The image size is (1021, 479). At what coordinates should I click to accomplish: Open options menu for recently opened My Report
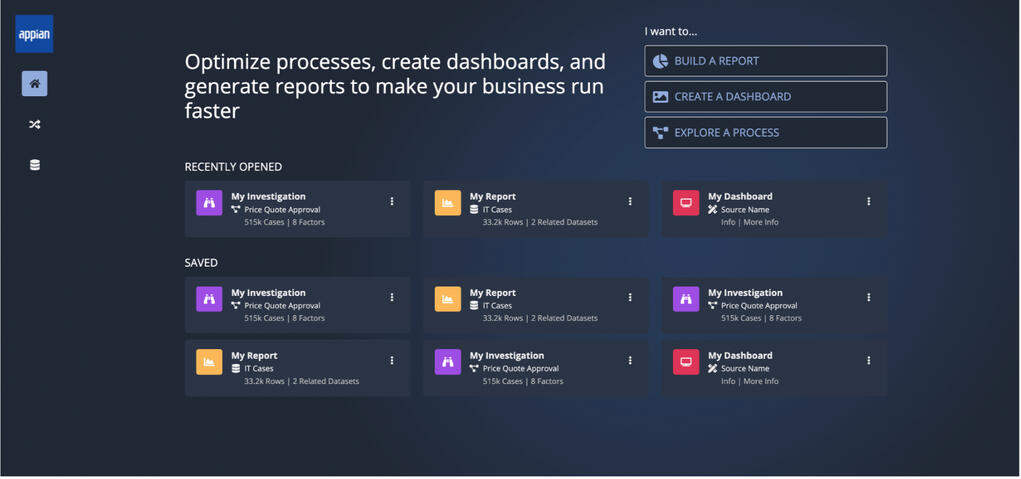[x=630, y=202]
